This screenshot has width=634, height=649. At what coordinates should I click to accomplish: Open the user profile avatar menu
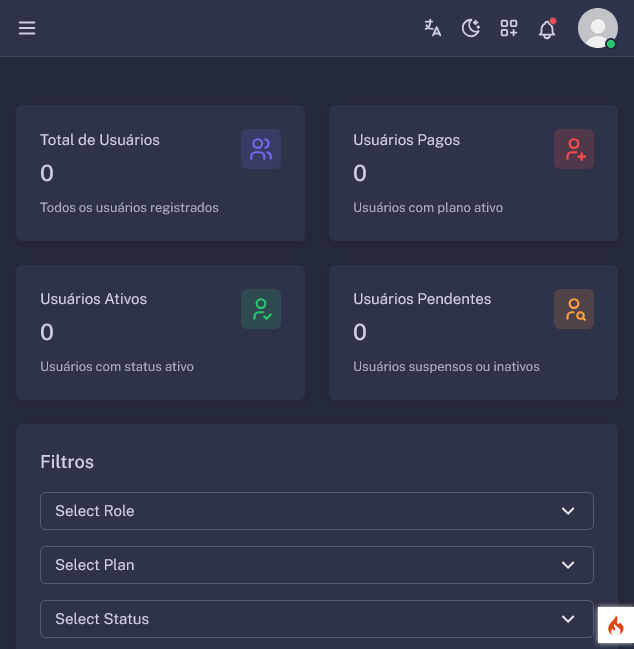(597, 28)
